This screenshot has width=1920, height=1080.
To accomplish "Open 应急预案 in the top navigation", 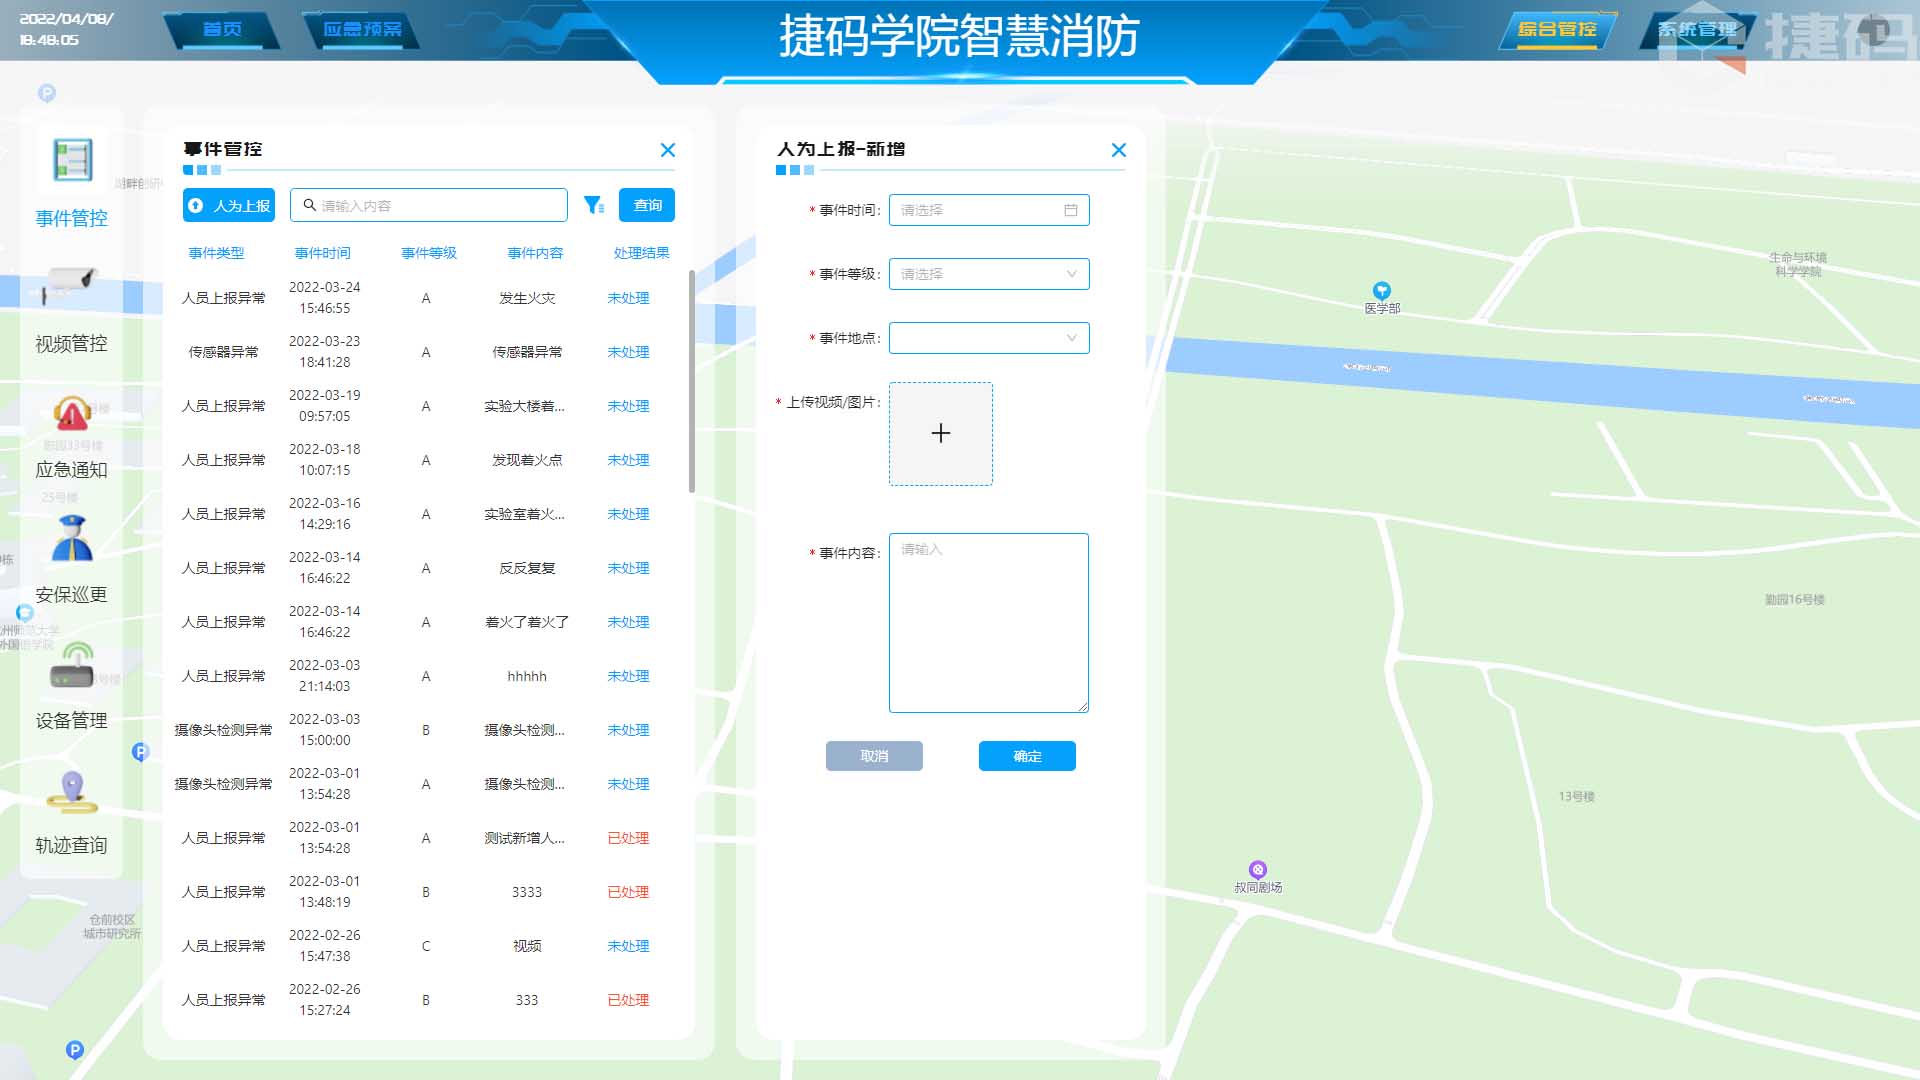I will [363, 29].
